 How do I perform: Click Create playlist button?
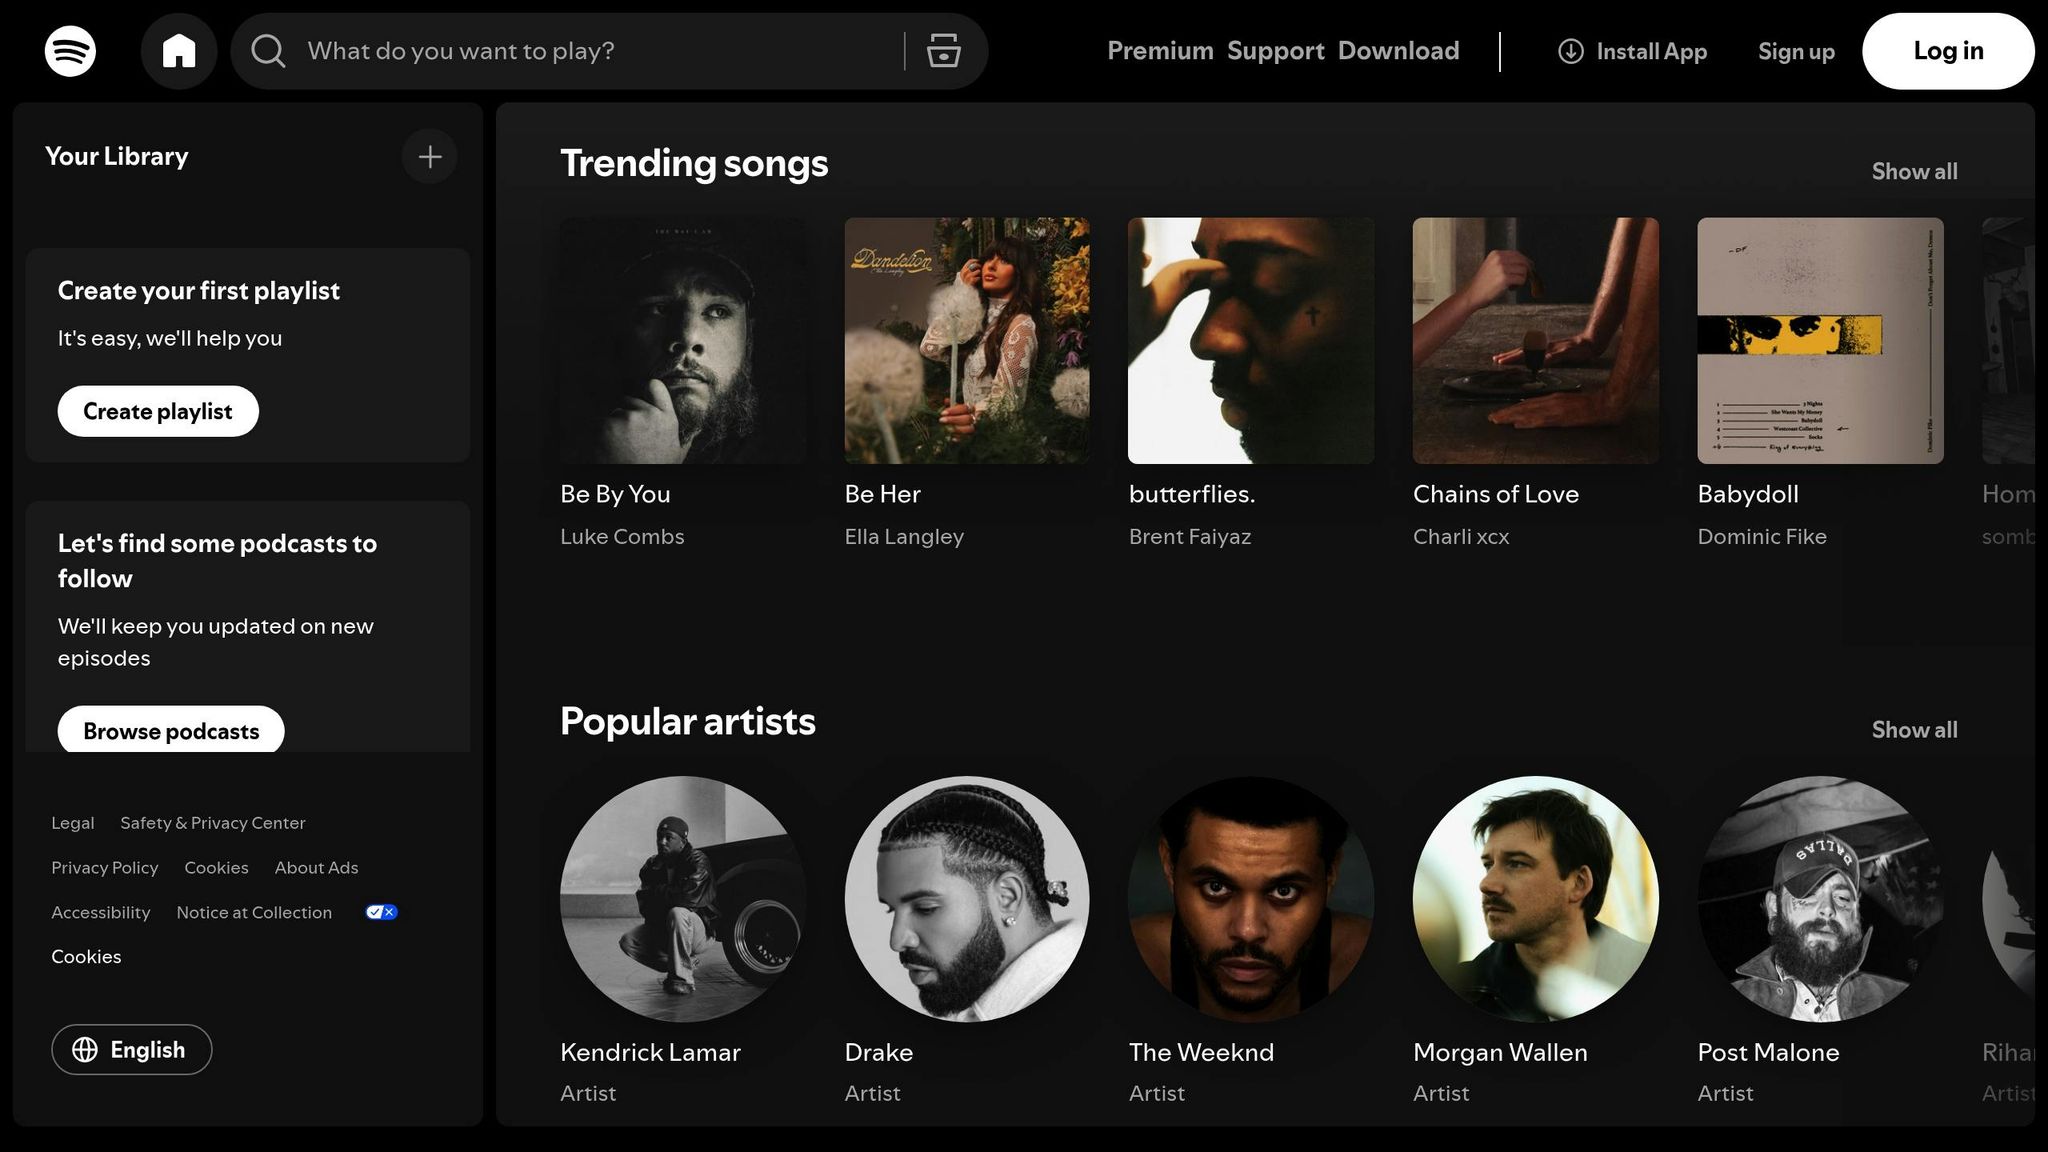point(158,411)
